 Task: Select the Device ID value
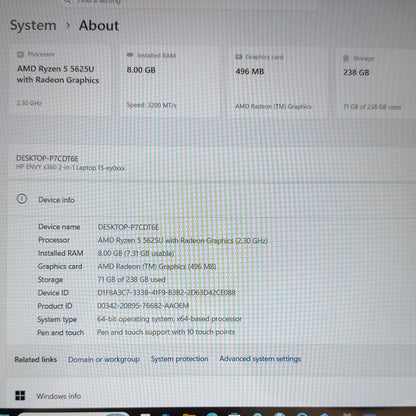tap(166, 293)
